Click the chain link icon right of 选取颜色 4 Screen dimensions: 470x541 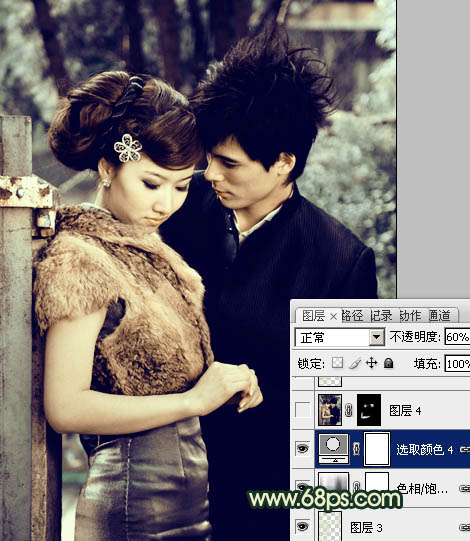[465, 449]
